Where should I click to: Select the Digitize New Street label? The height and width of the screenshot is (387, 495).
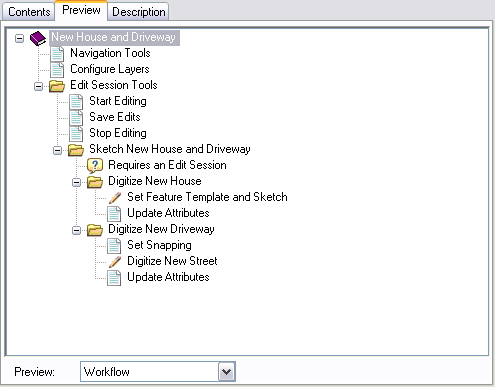point(172,261)
